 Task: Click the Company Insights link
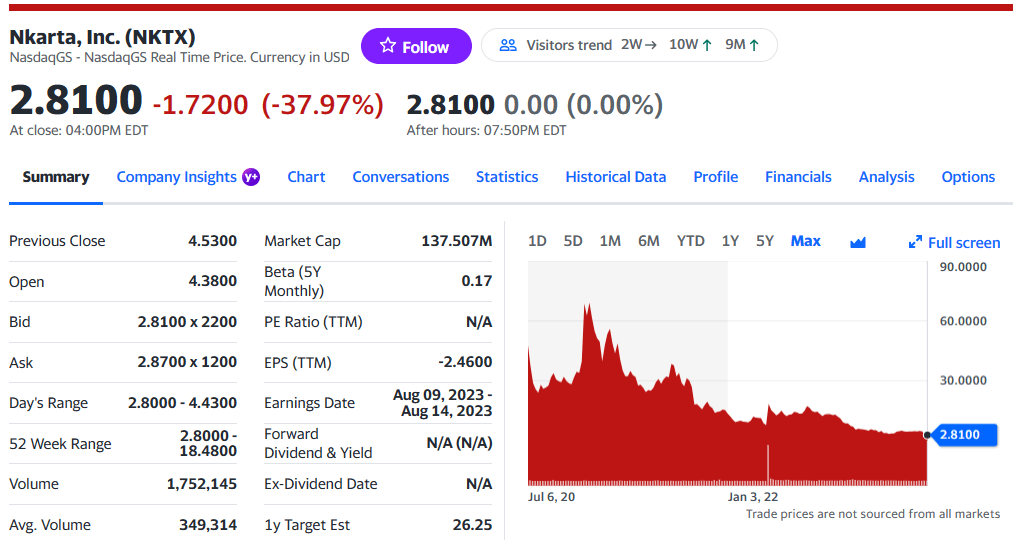176,177
